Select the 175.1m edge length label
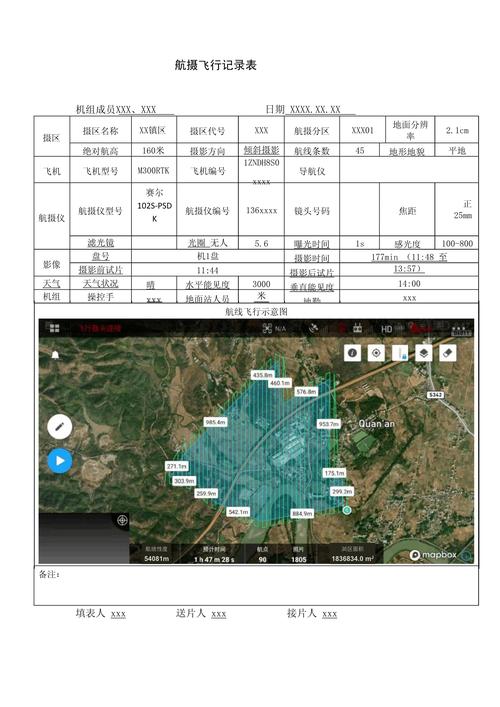This screenshot has height=707, width=500. (x=334, y=473)
